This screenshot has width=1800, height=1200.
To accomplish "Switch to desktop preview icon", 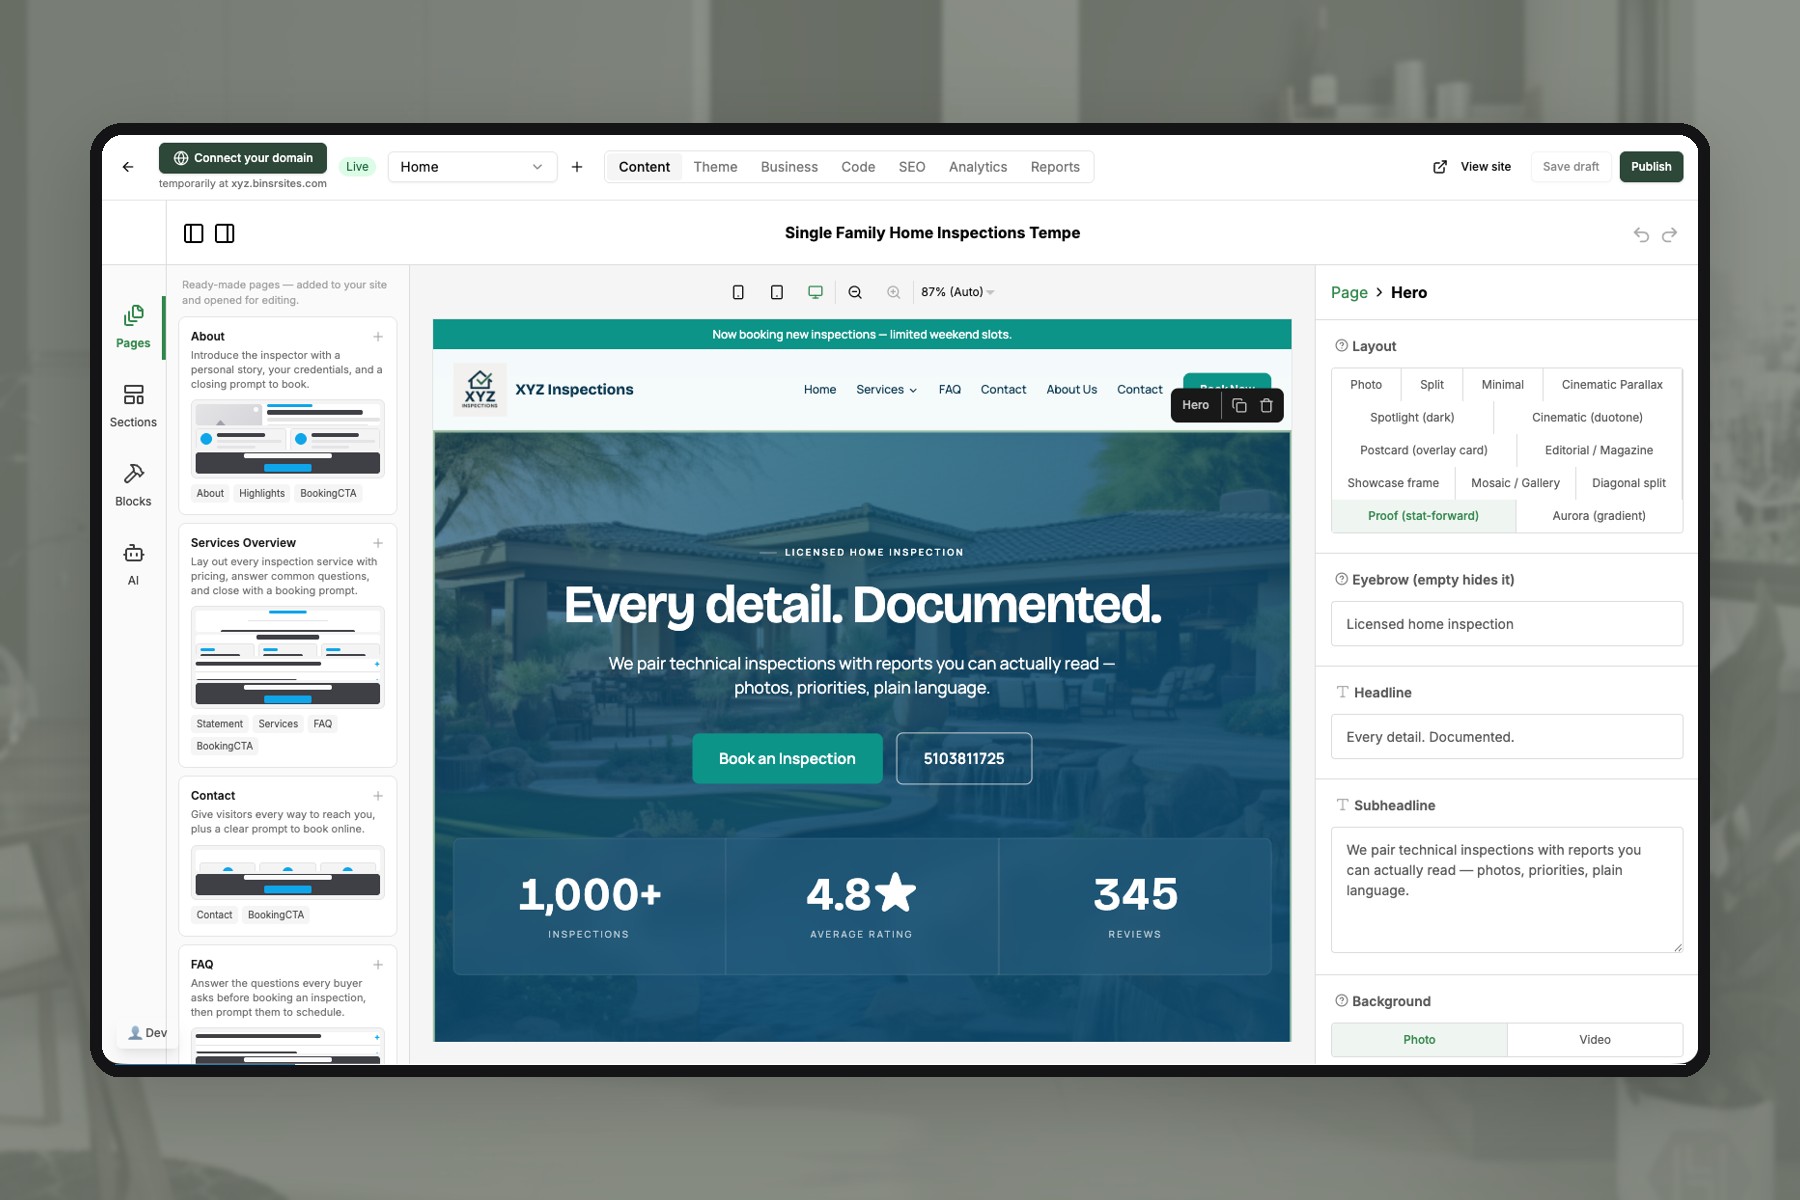I will click(x=816, y=292).
